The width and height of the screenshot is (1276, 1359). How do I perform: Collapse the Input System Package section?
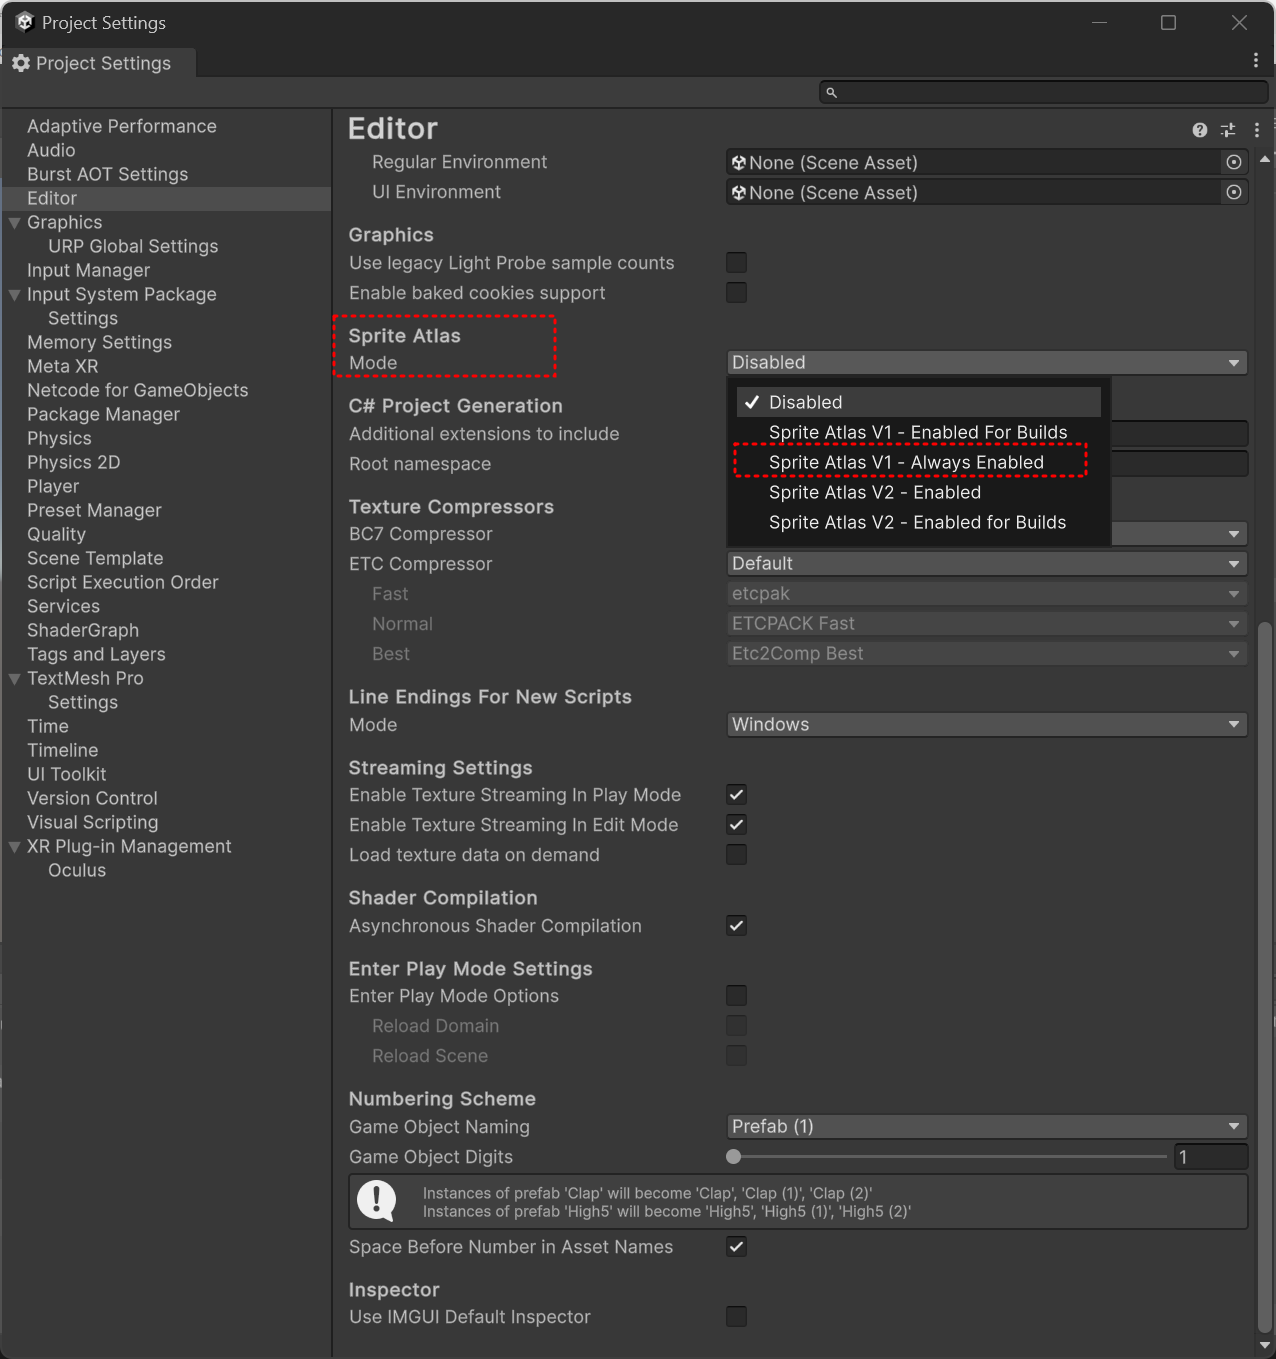point(15,295)
